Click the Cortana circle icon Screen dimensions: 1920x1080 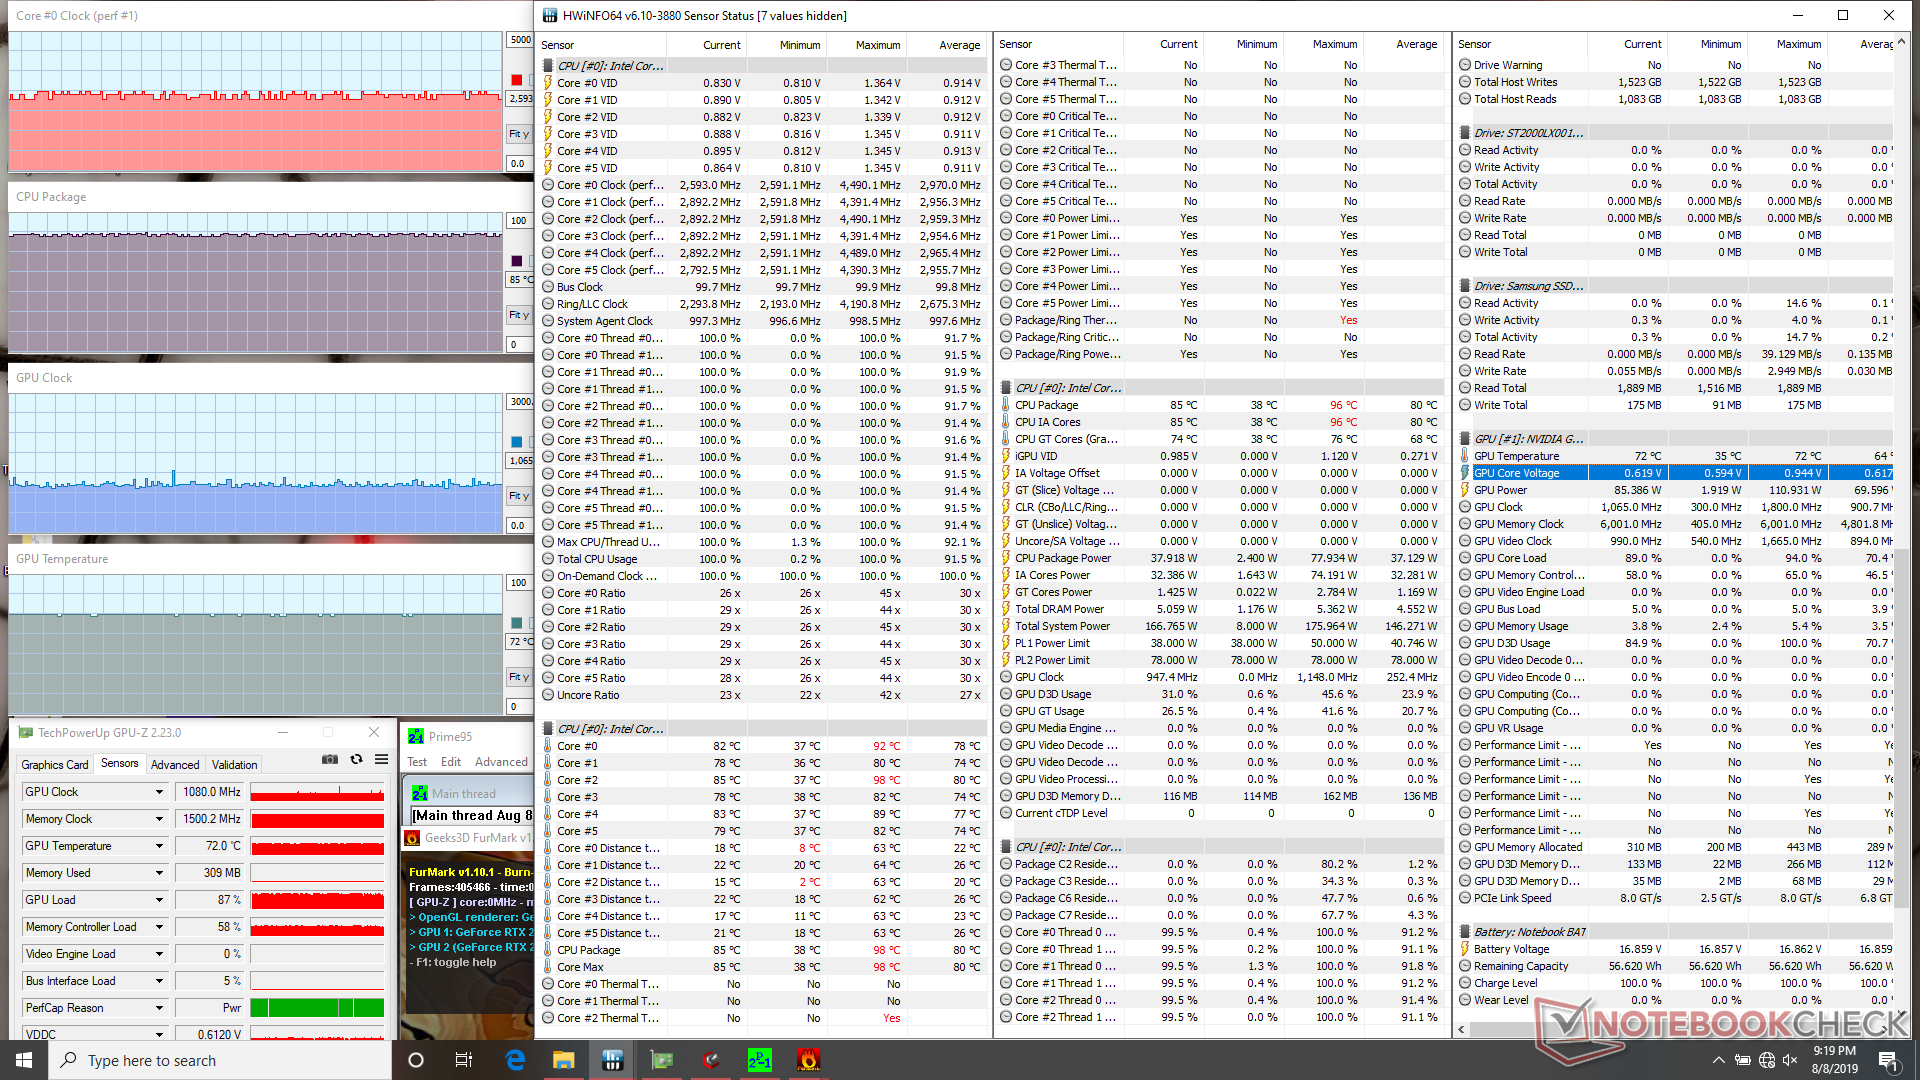click(416, 1060)
